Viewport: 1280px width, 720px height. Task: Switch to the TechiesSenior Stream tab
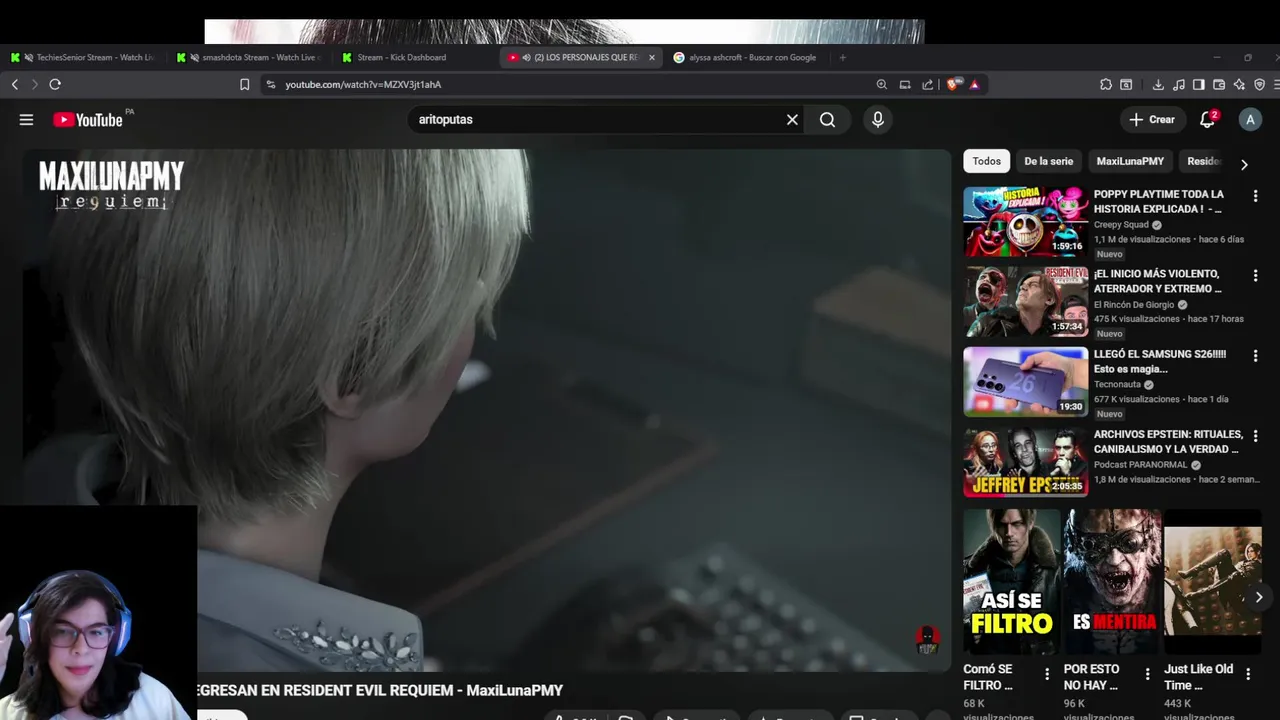click(x=83, y=58)
